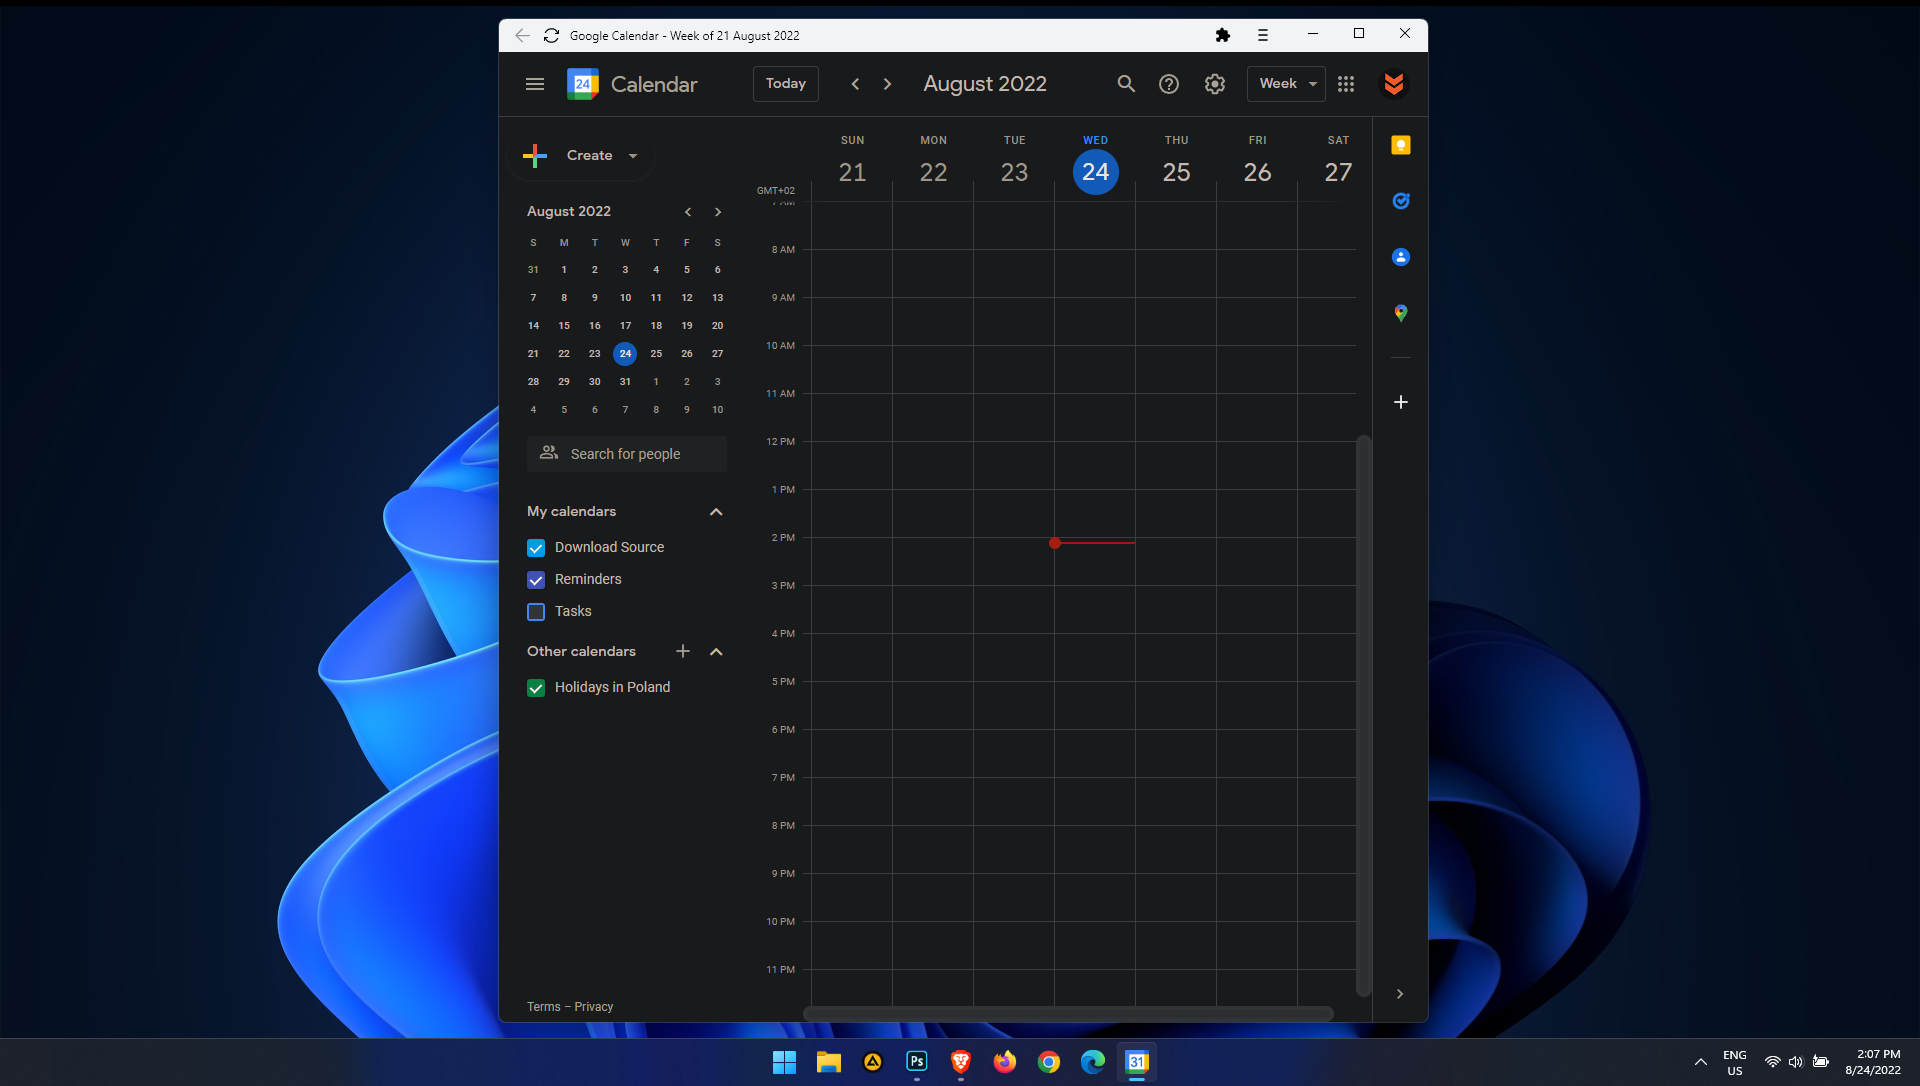Collapse the Other calendars section
This screenshot has height=1086, width=1920.
pyautogui.click(x=716, y=652)
